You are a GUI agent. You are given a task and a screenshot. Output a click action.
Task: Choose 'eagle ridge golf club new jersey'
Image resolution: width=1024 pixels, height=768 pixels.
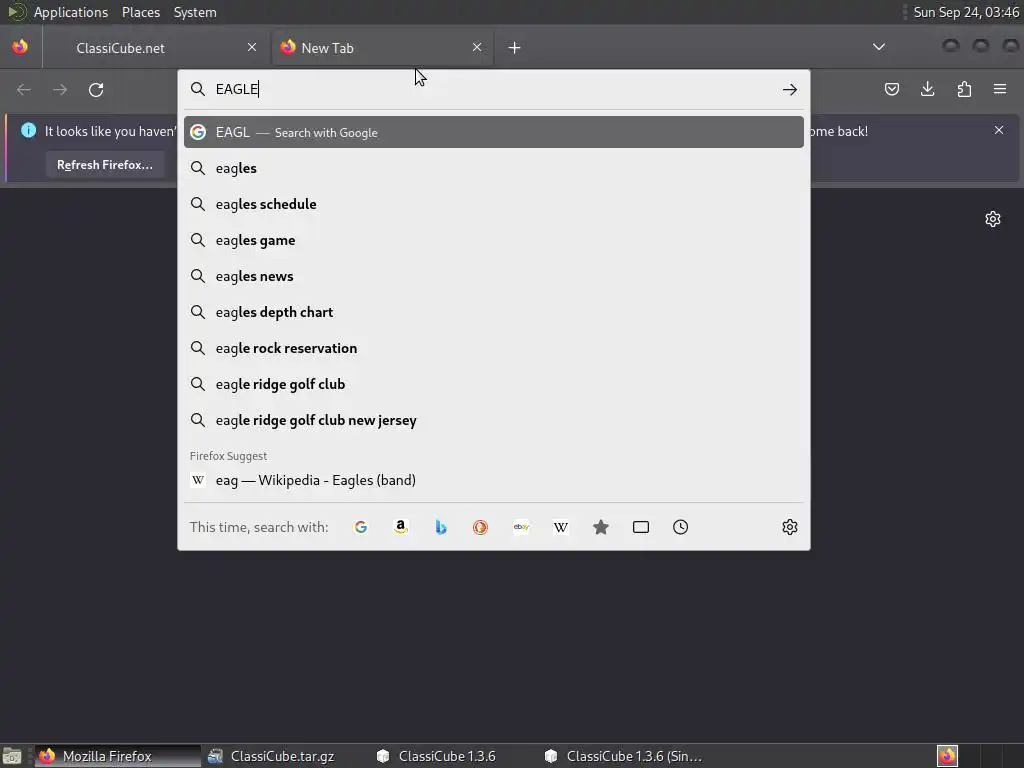(494, 420)
